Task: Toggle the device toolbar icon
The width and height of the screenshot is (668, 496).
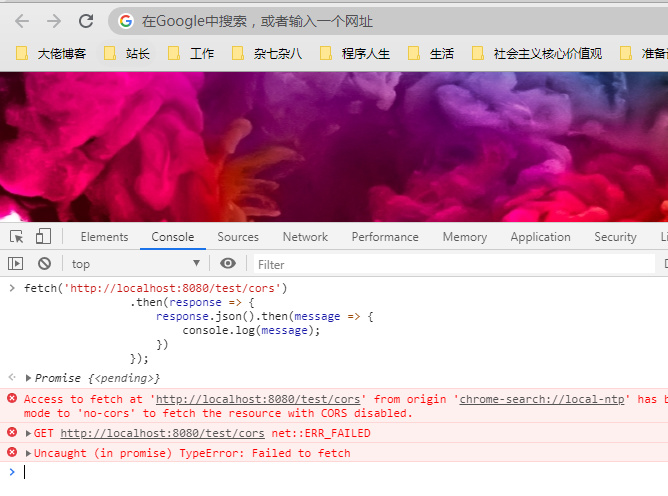Action: click(x=43, y=236)
